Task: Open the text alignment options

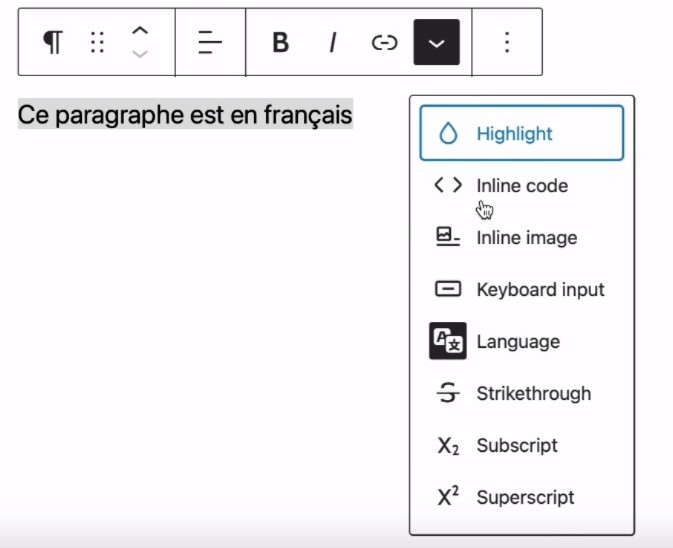Action: click(210, 42)
